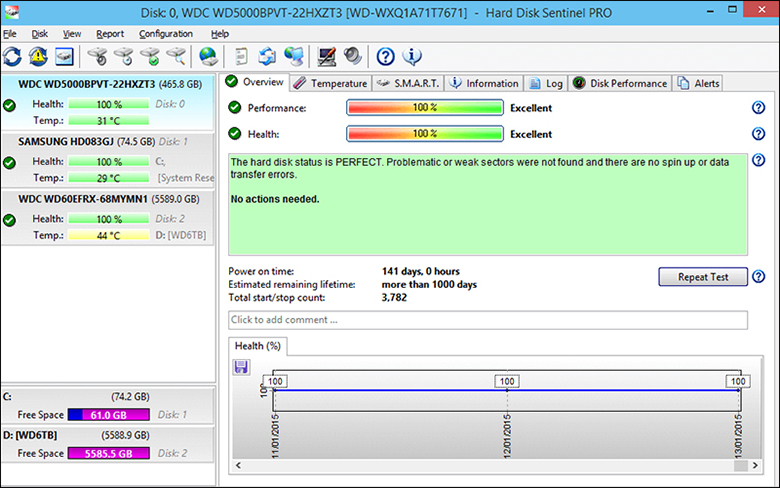Open help with the blue question mark toolbar icon
The width and height of the screenshot is (780, 488).
(x=385, y=56)
